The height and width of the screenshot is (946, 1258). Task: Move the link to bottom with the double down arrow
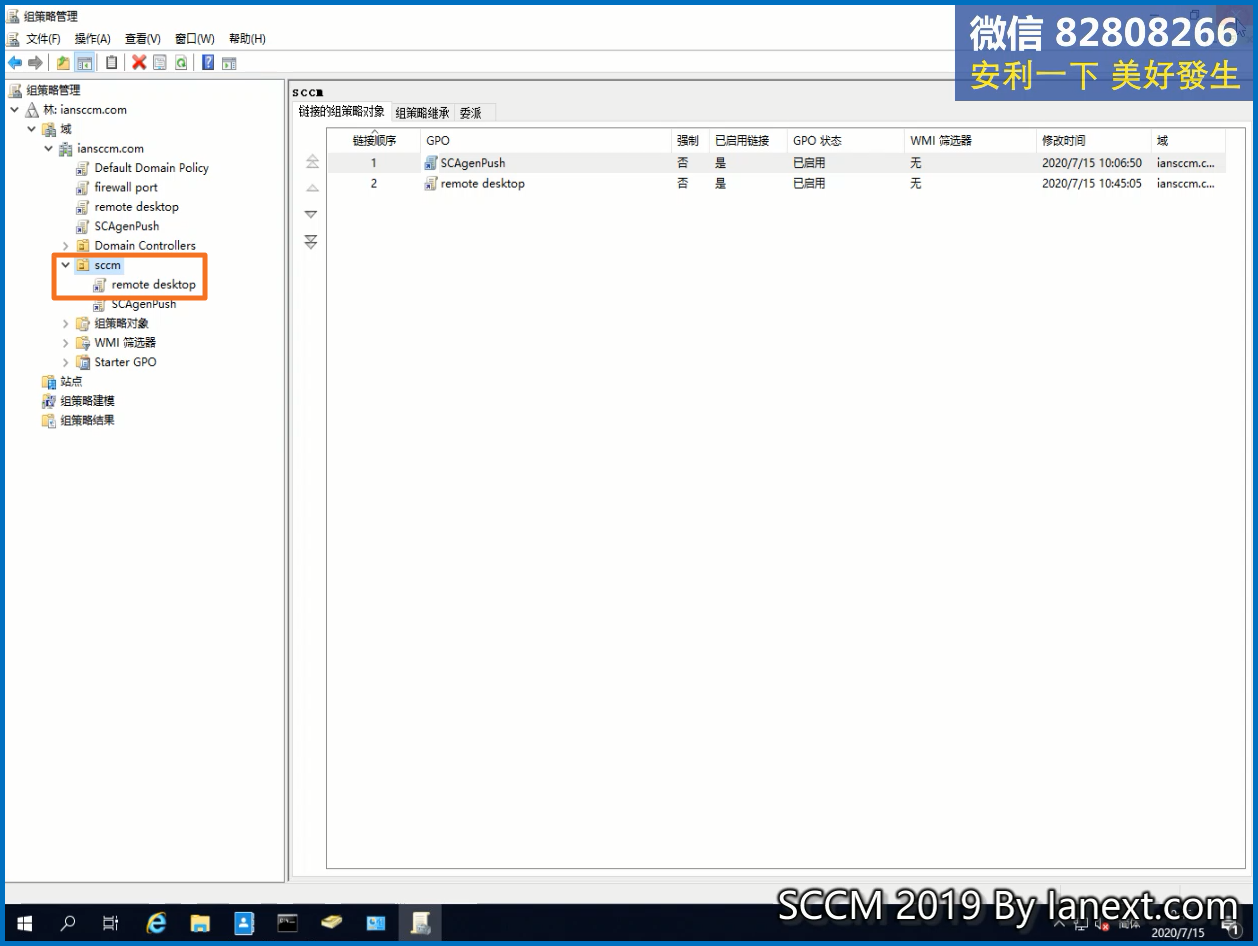click(311, 241)
